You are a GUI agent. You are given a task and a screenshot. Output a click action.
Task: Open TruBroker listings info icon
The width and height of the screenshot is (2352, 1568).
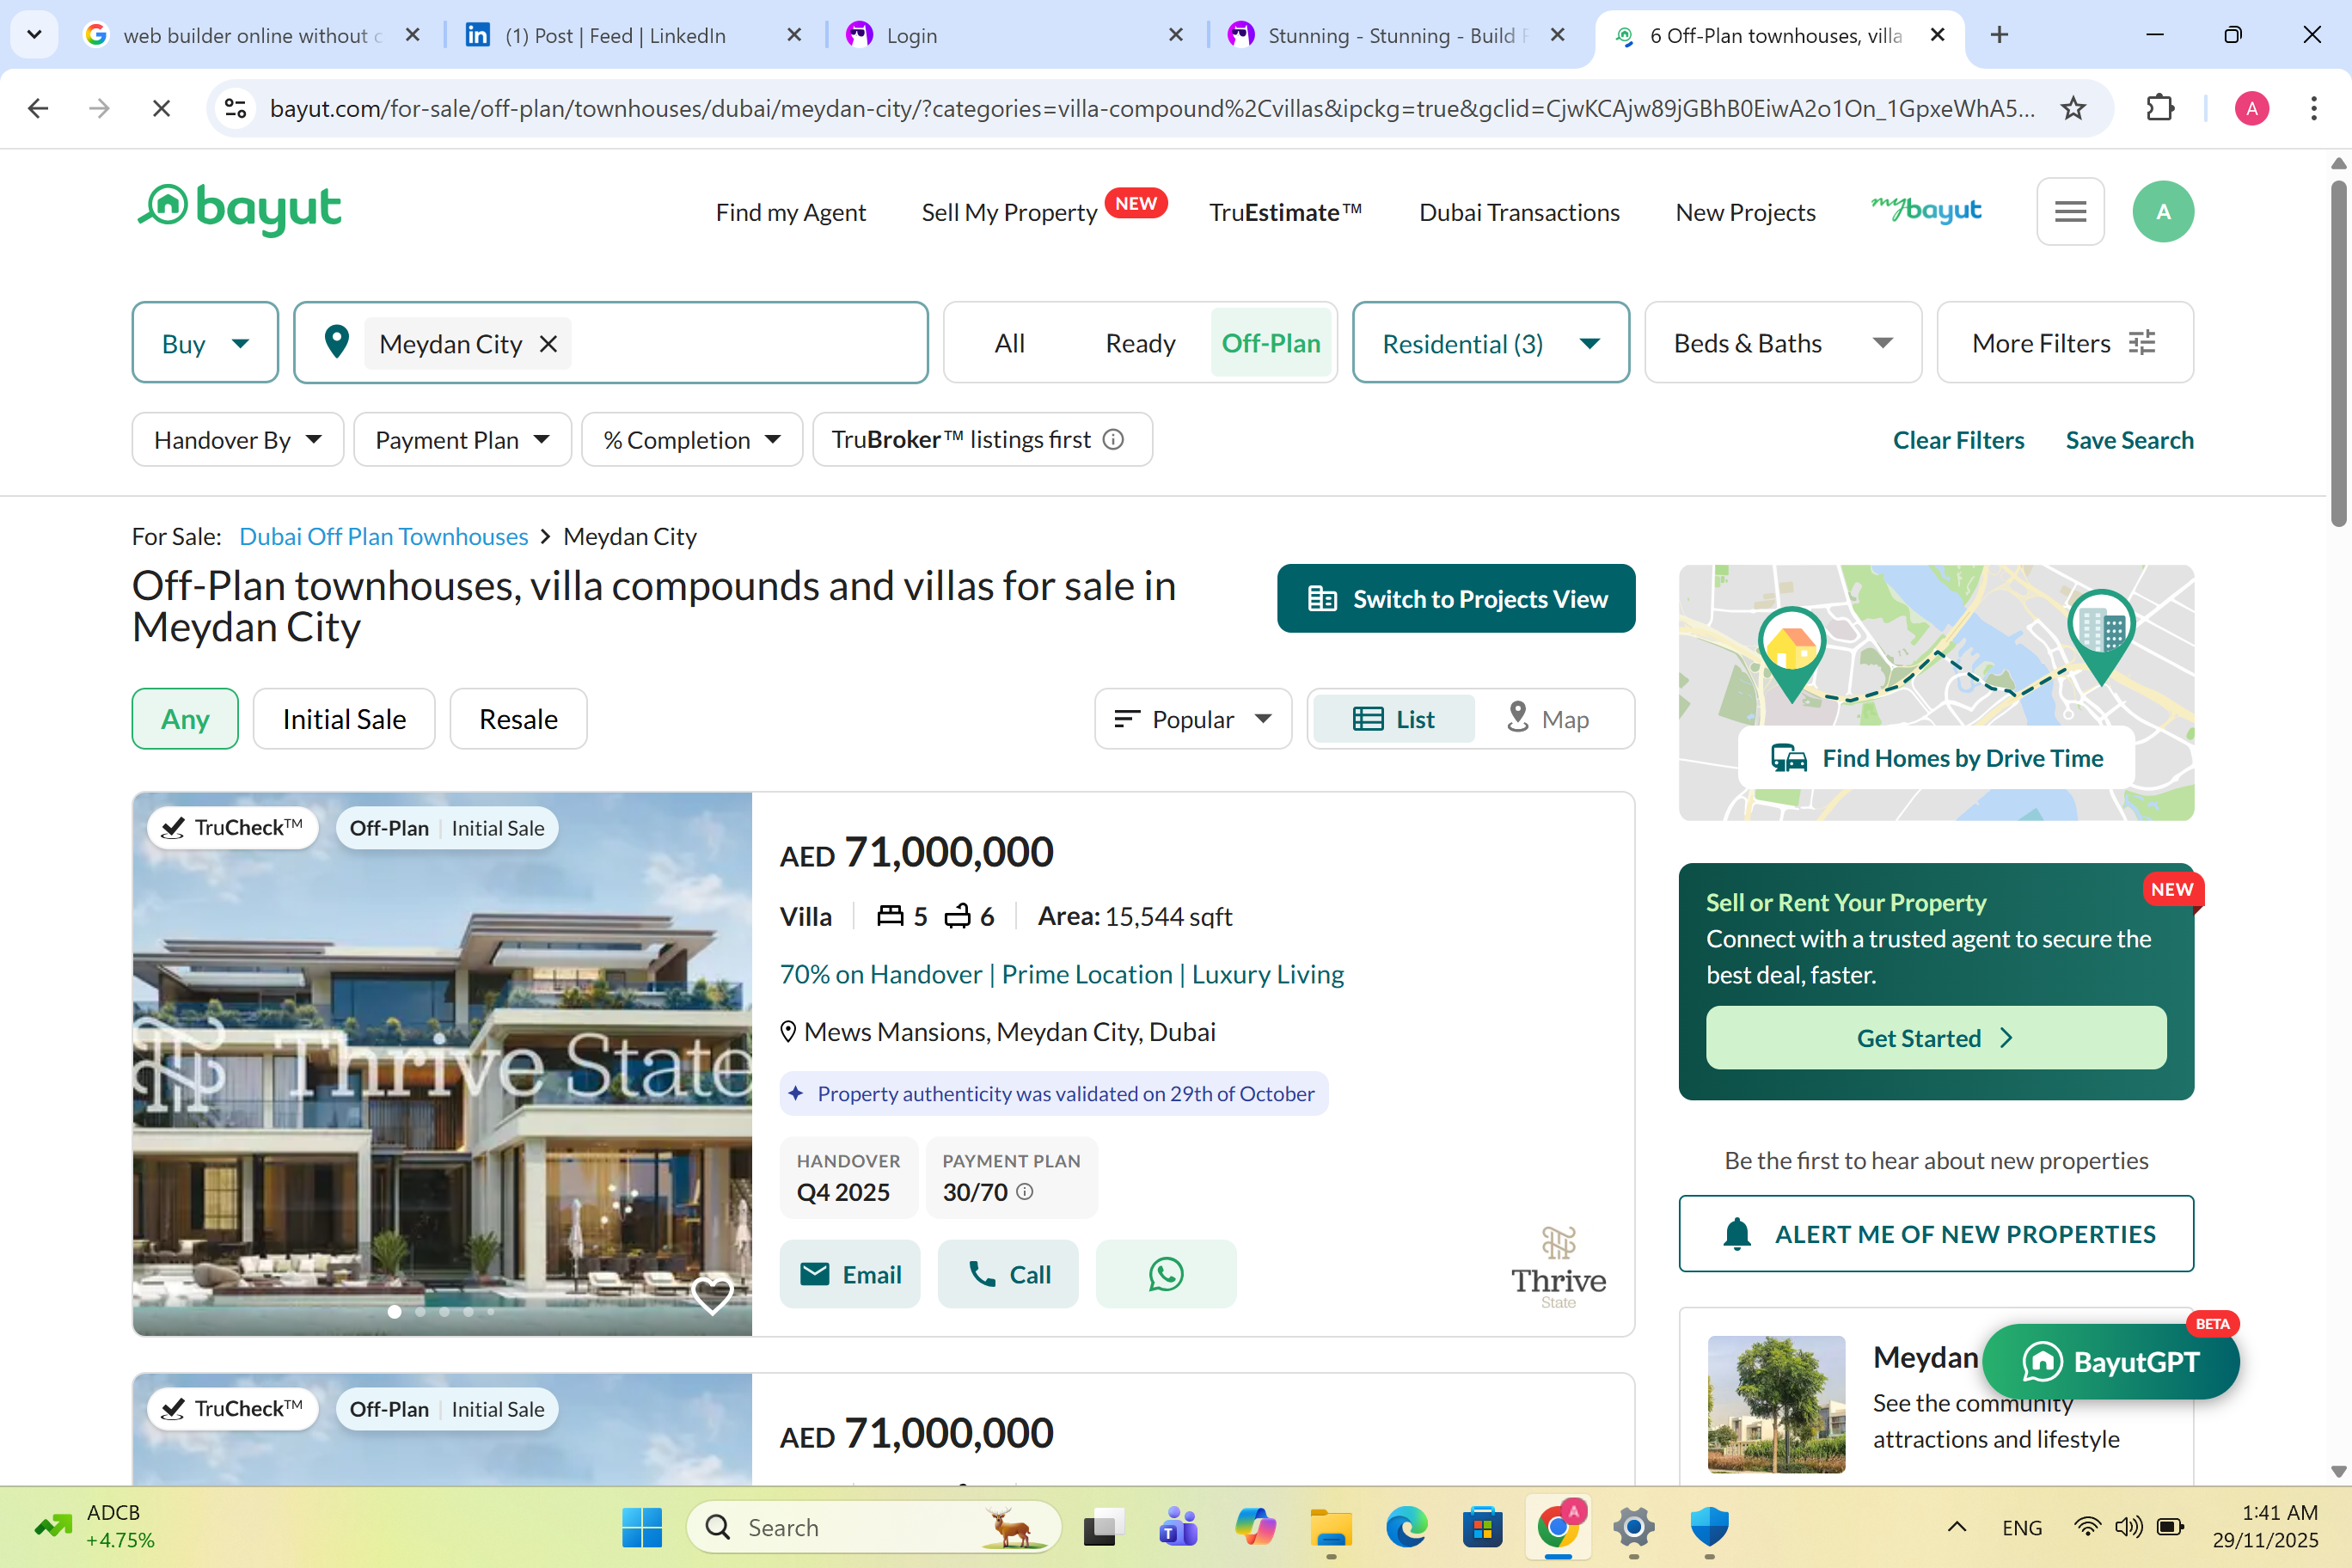coord(1113,440)
